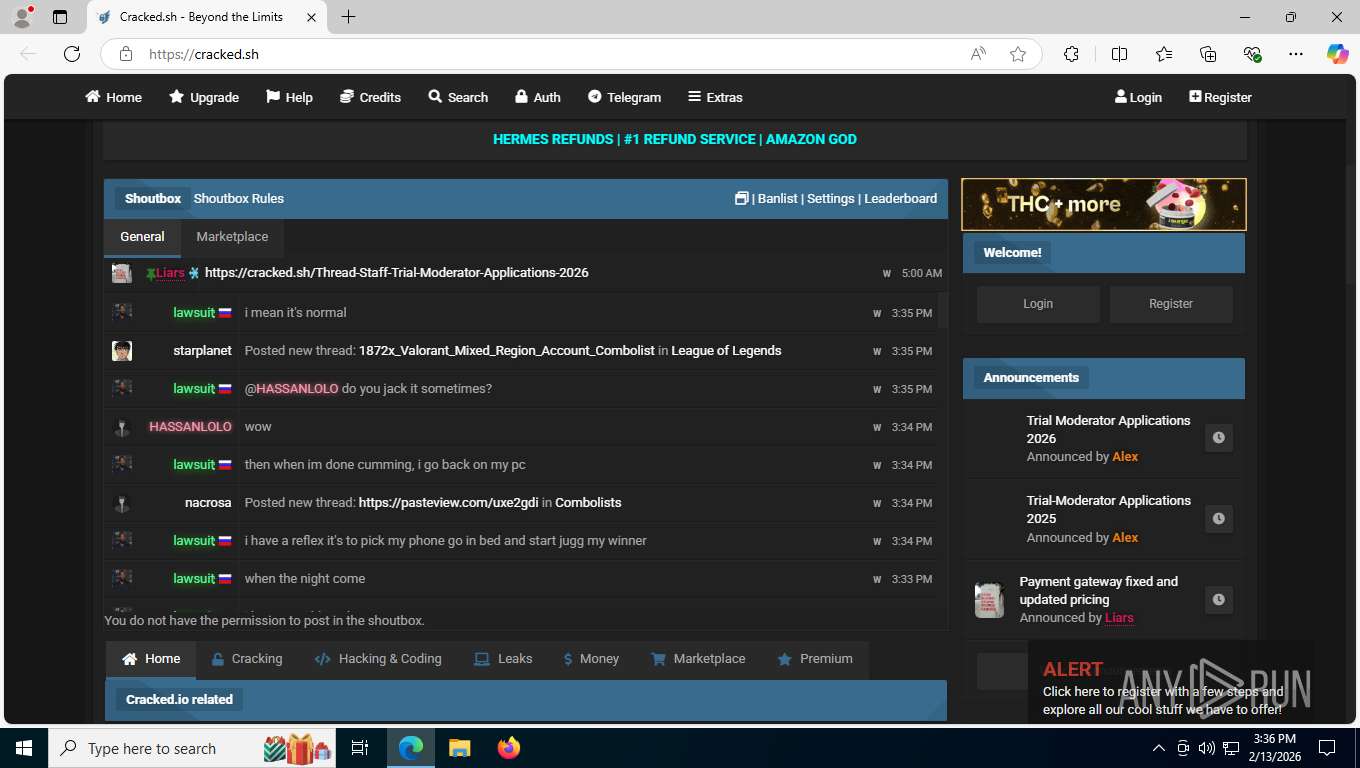
Task: Open the Telegram nav link
Action: (x=624, y=97)
